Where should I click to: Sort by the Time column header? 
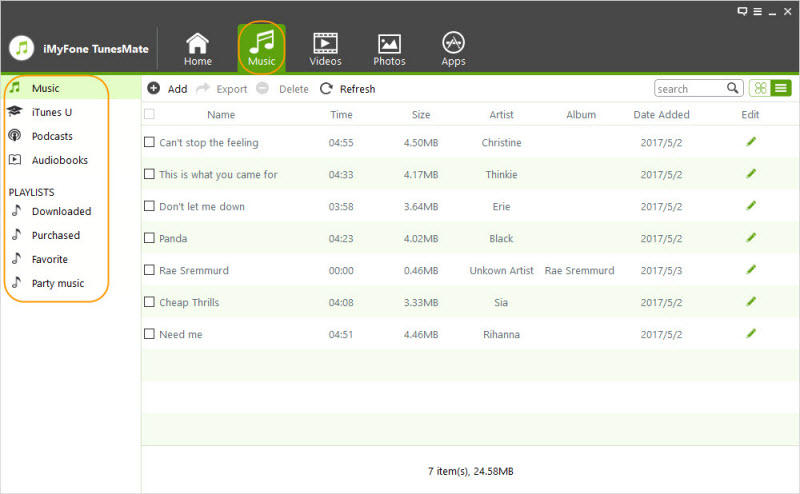click(x=341, y=114)
